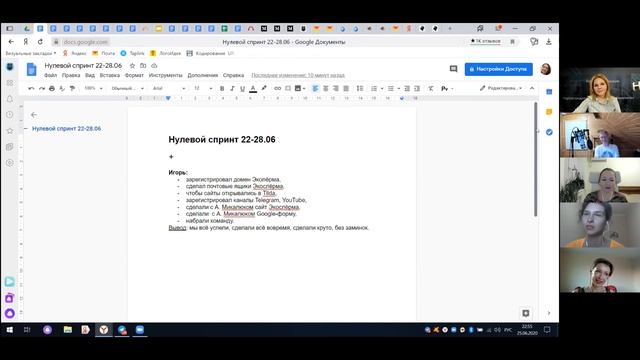Click the Explore button at bottom right
This screenshot has width=640, height=360.
526,313
